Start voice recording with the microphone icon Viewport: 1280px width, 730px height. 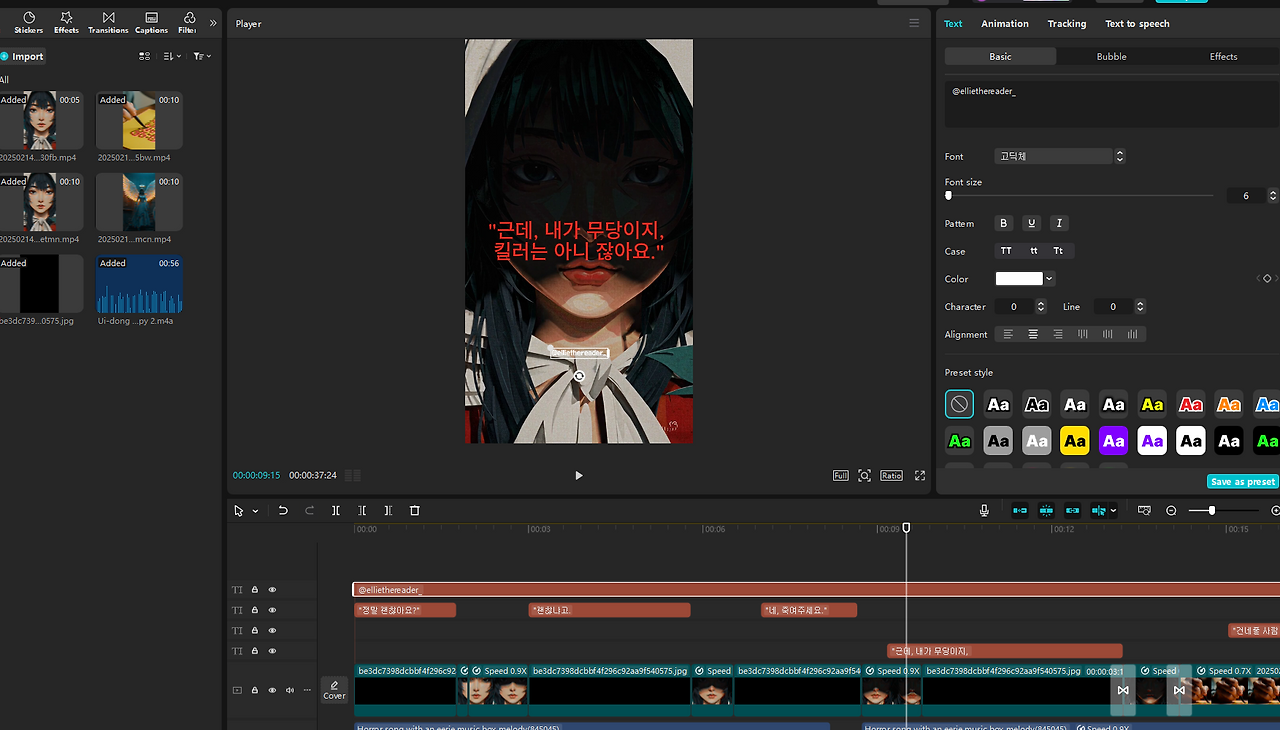click(x=984, y=510)
